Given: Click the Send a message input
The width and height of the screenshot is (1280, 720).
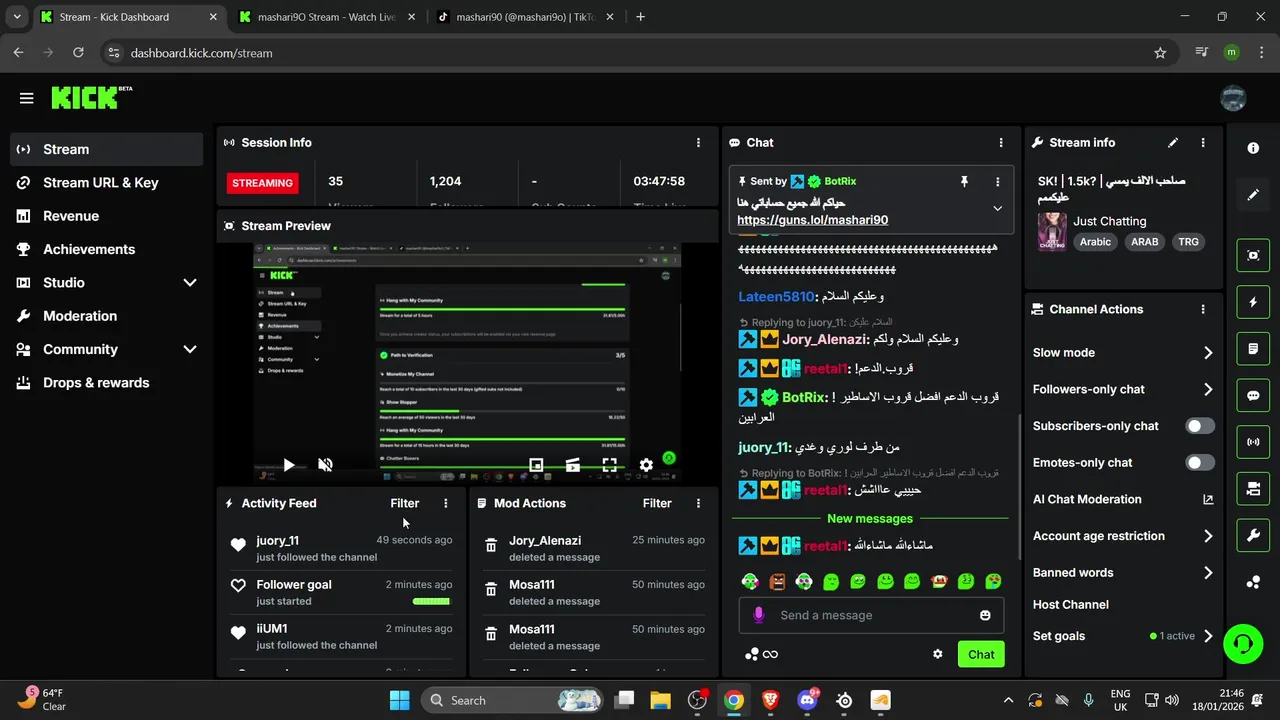Looking at the screenshot, I should click(872, 615).
